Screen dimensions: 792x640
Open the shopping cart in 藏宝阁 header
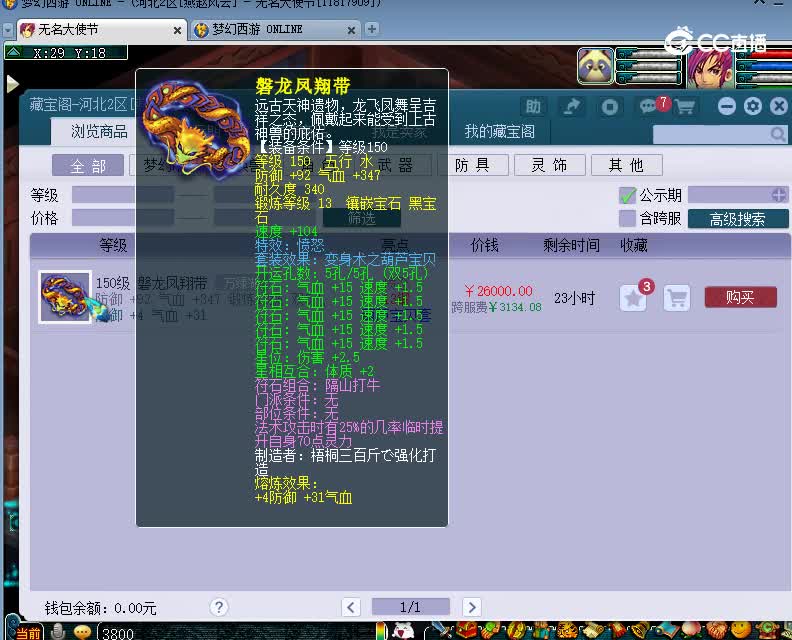684,107
